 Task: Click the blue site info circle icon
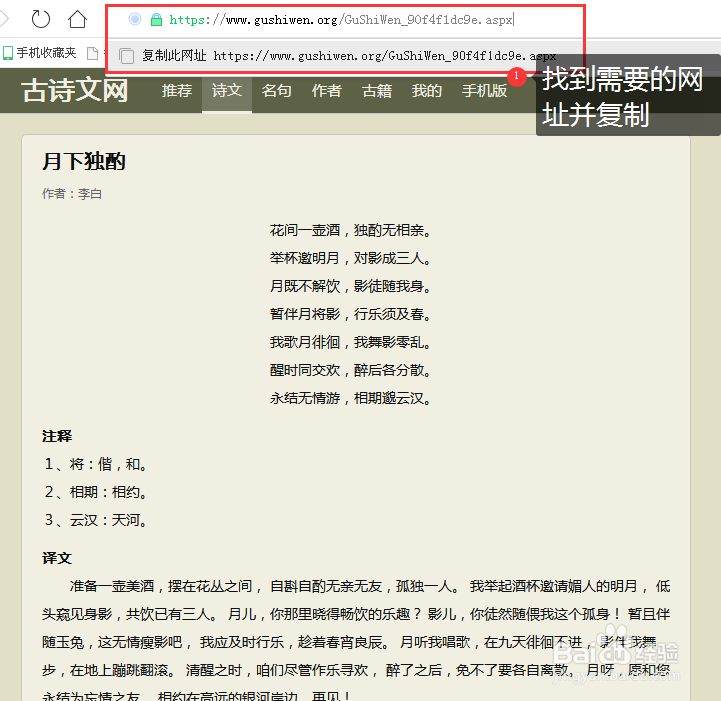click(x=135, y=19)
